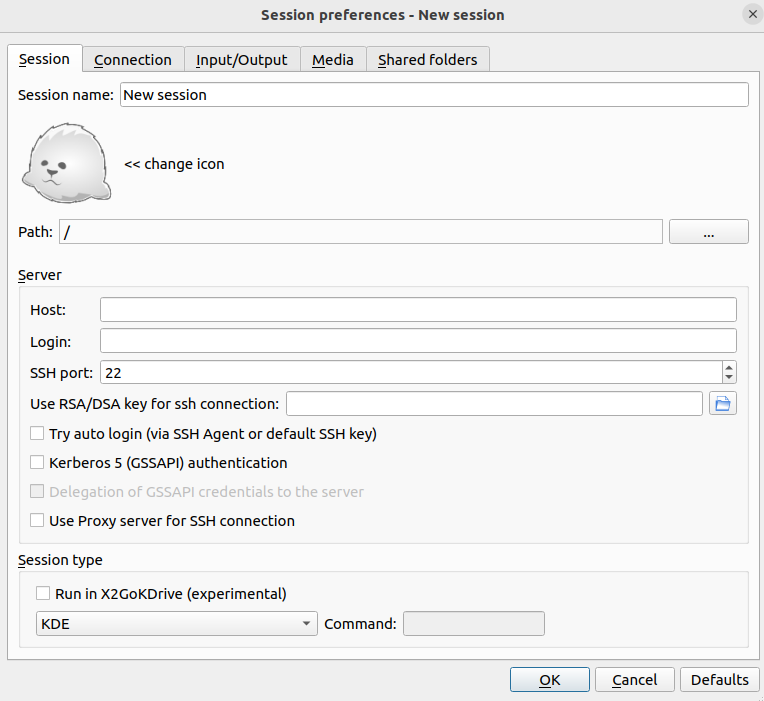The width and height of the screenshot is (764, 701).
Task: Click the Cancel button
Action: (x=634, y=680)
